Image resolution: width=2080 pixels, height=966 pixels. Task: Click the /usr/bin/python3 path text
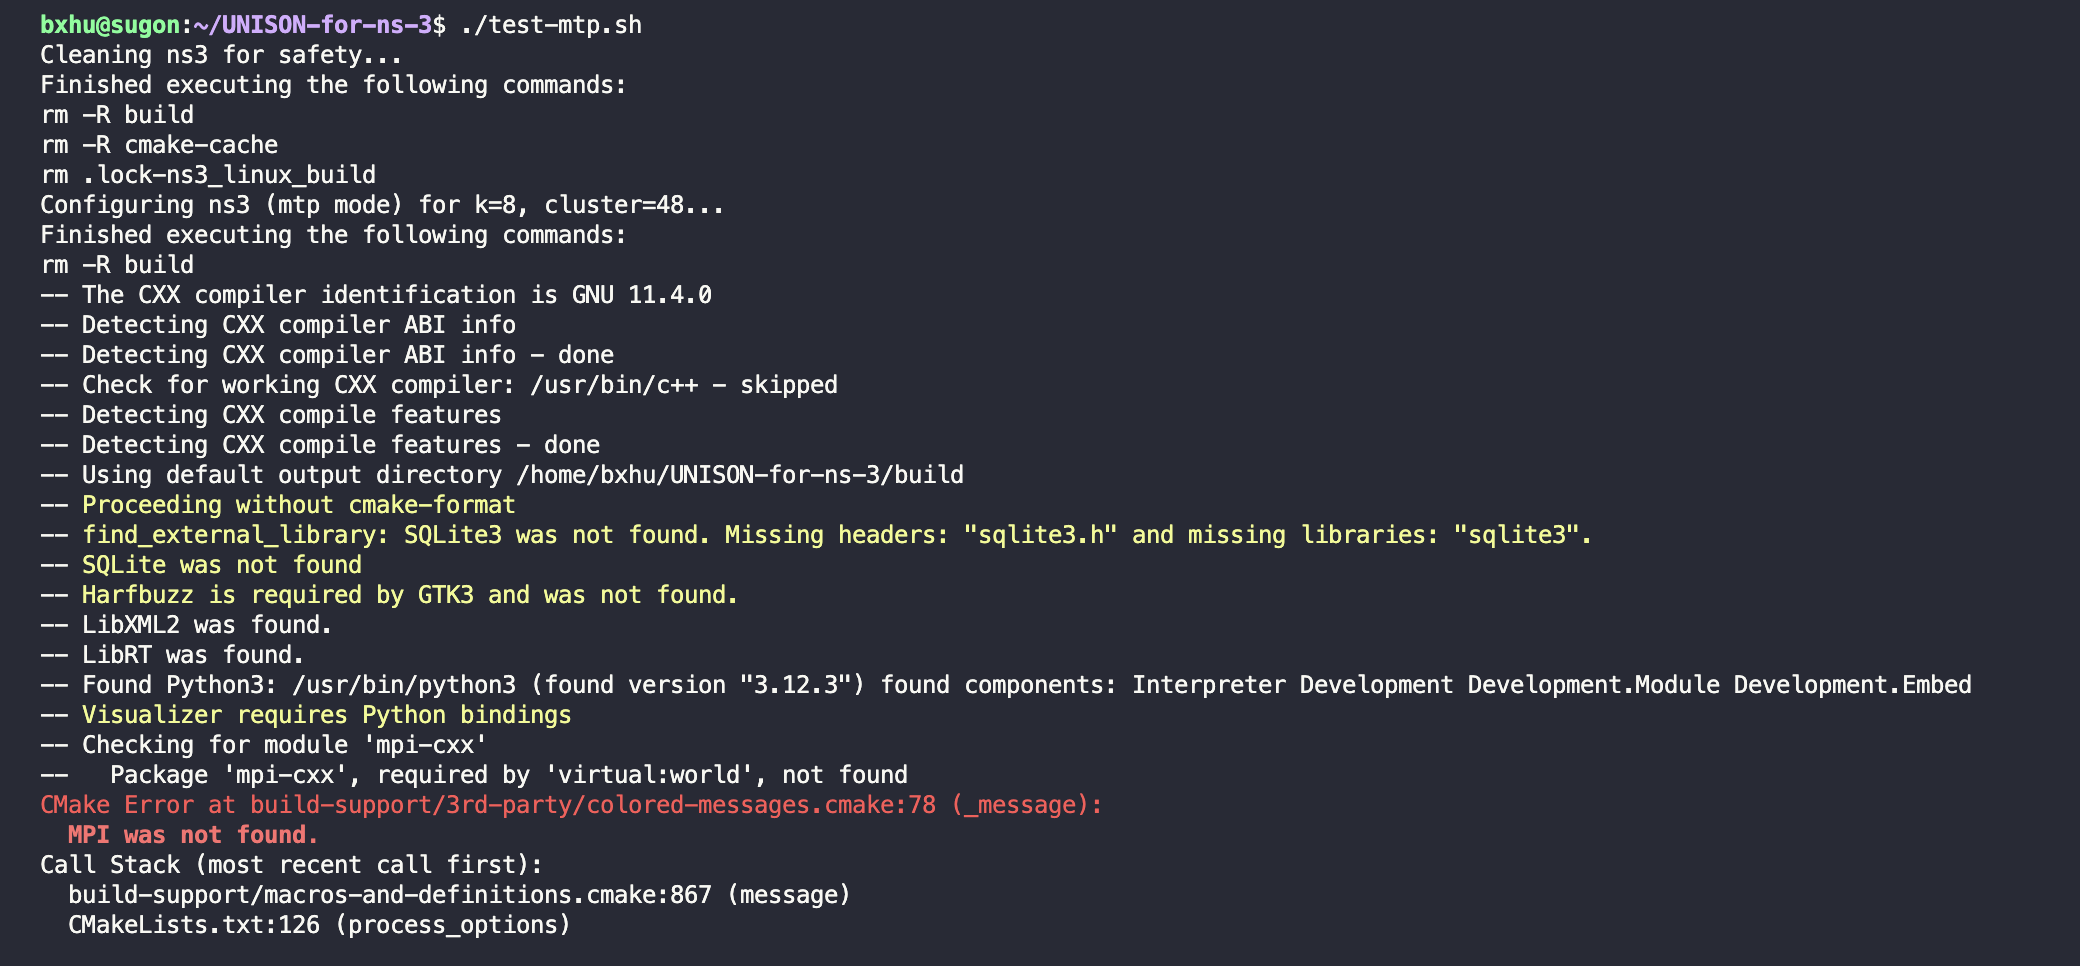(x=404, y=685)
